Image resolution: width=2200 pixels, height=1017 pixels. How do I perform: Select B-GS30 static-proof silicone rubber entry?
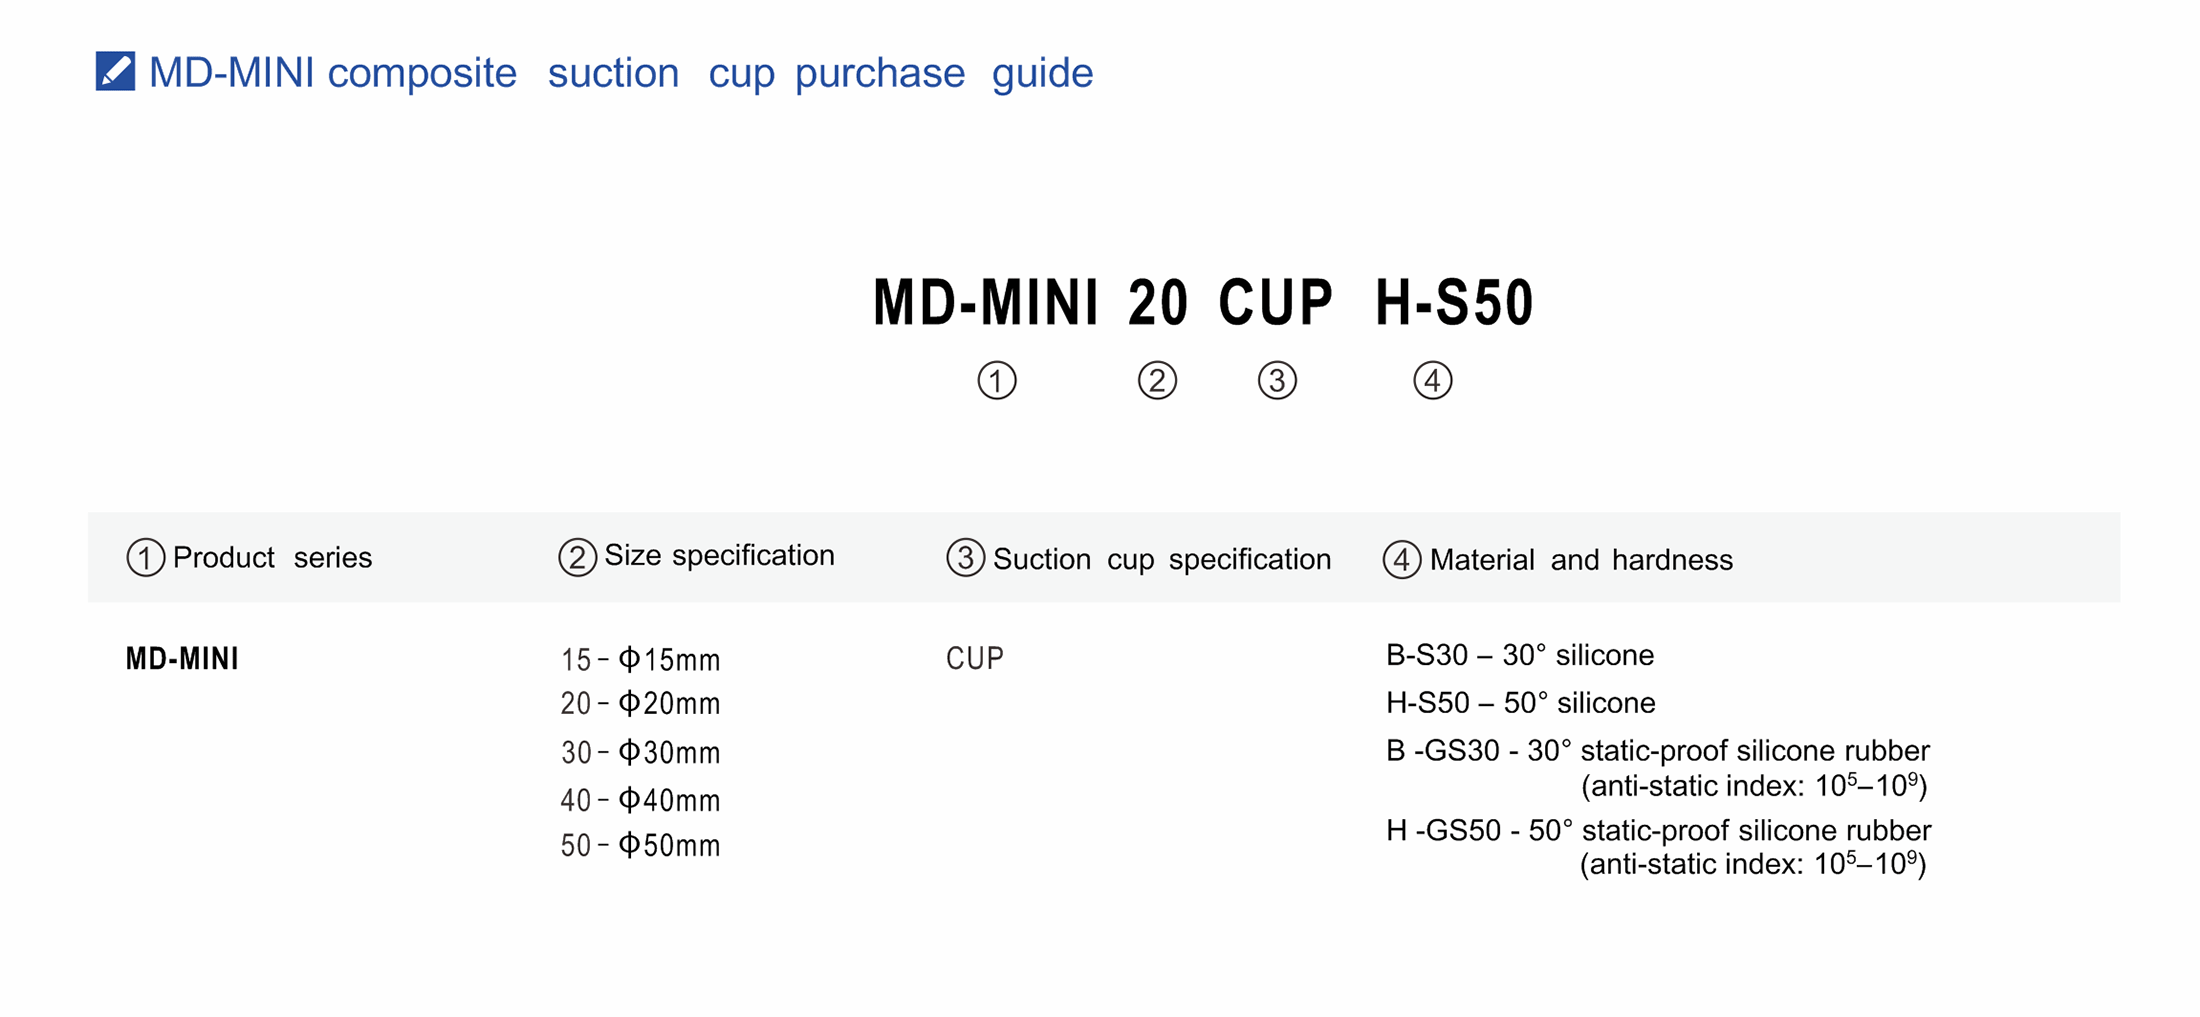(1657, 751)
